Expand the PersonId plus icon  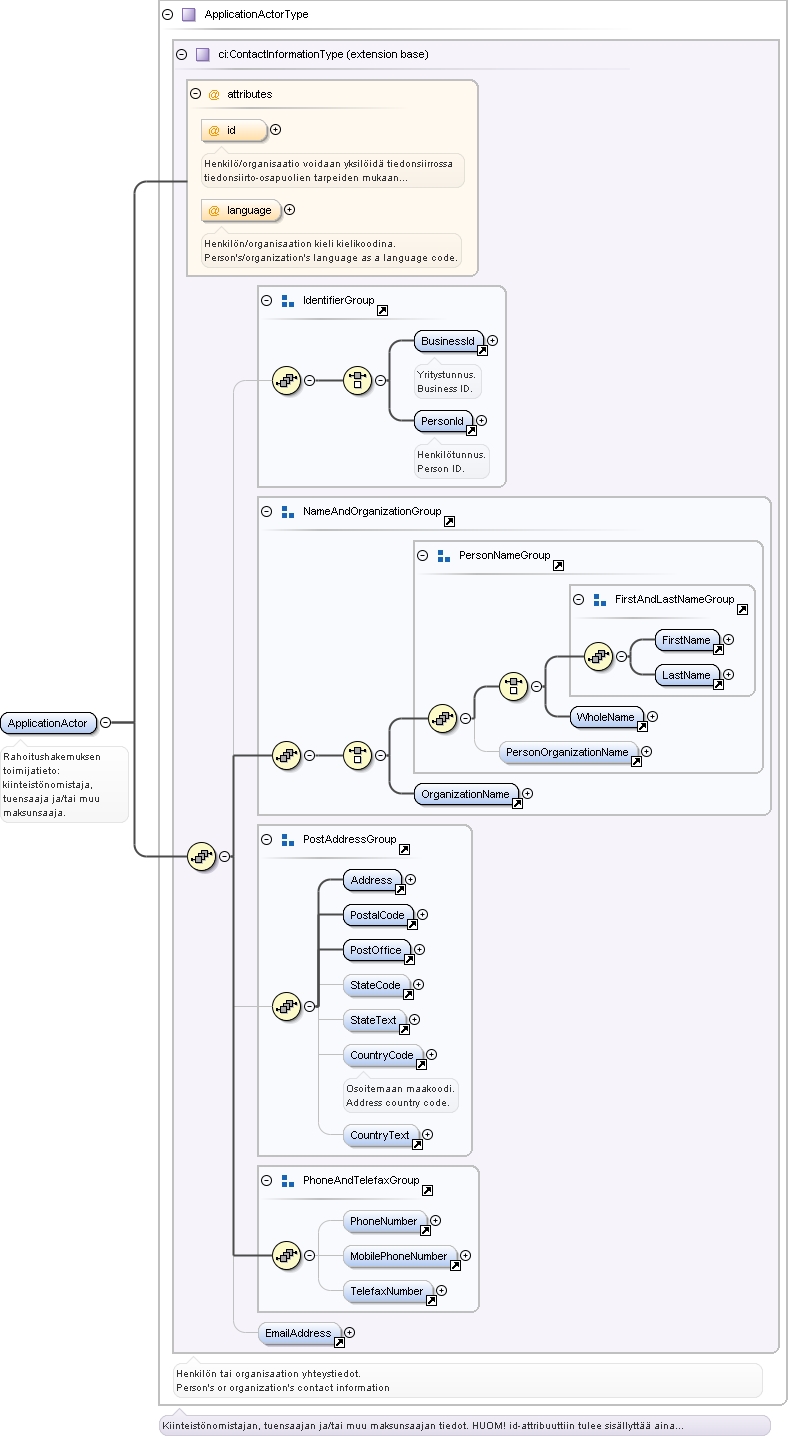(482, 422)
